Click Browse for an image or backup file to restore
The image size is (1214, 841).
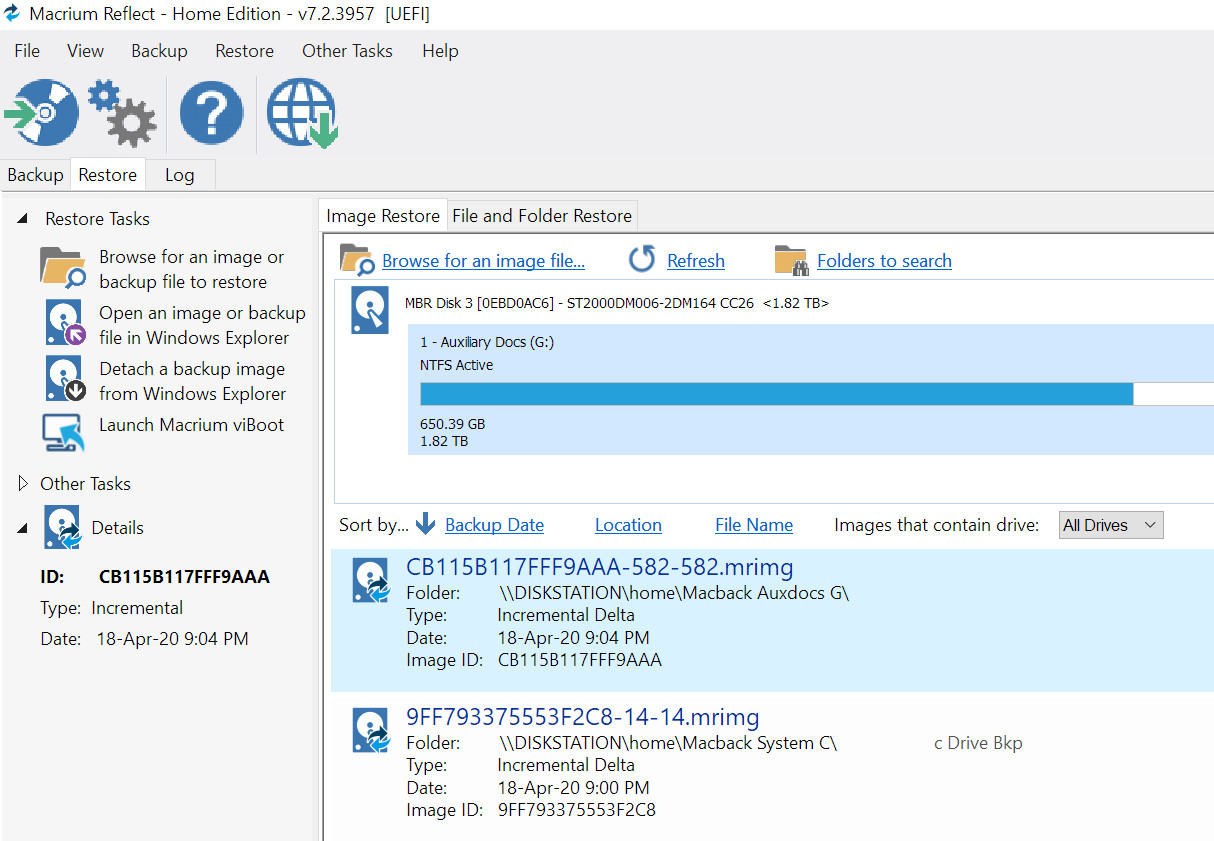coord(191,269)
